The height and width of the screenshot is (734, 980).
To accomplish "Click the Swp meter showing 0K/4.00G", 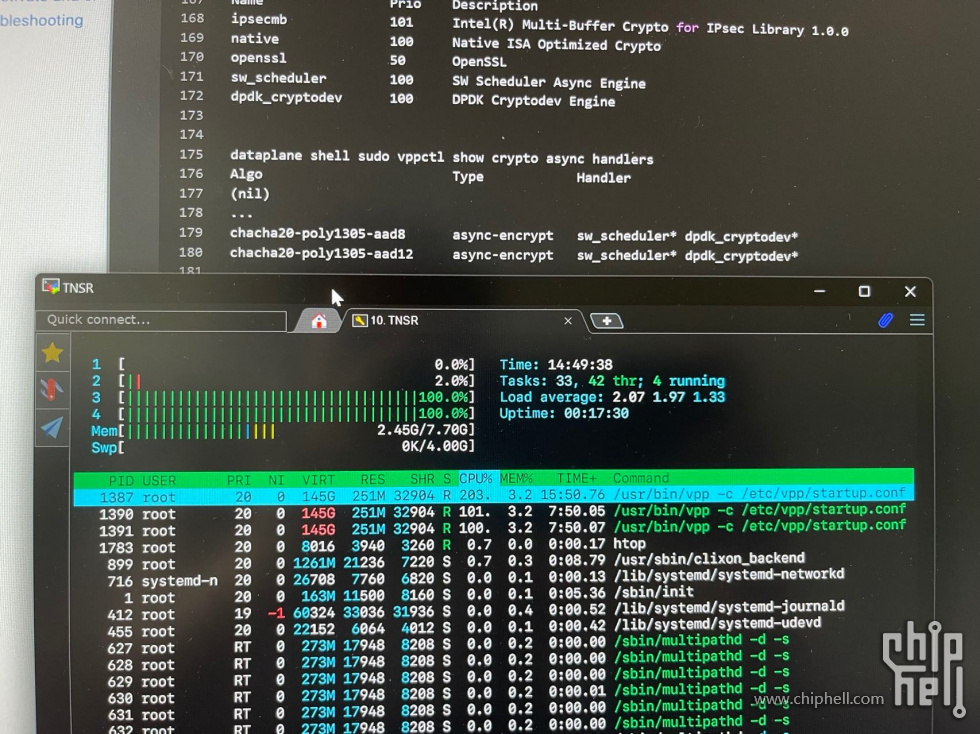I will click(283, 447).
